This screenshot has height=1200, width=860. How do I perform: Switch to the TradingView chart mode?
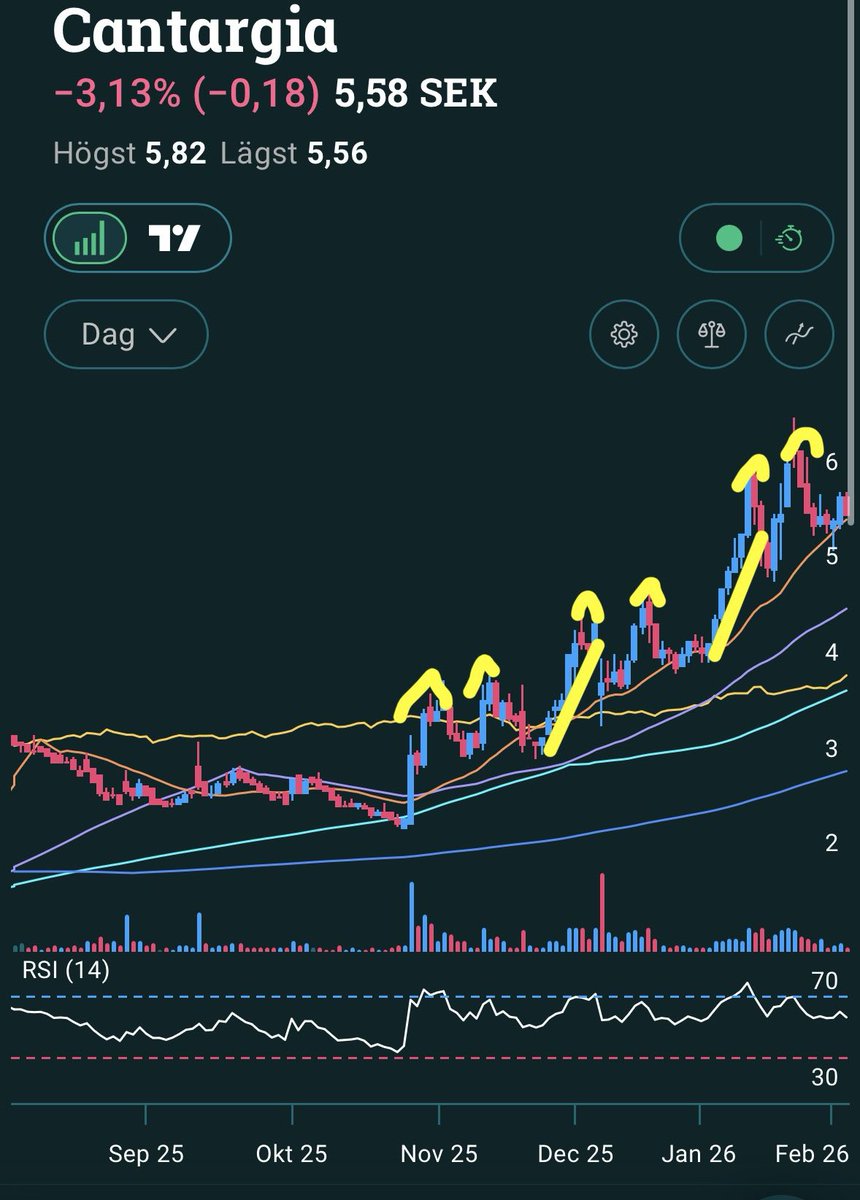coord(175,239)
